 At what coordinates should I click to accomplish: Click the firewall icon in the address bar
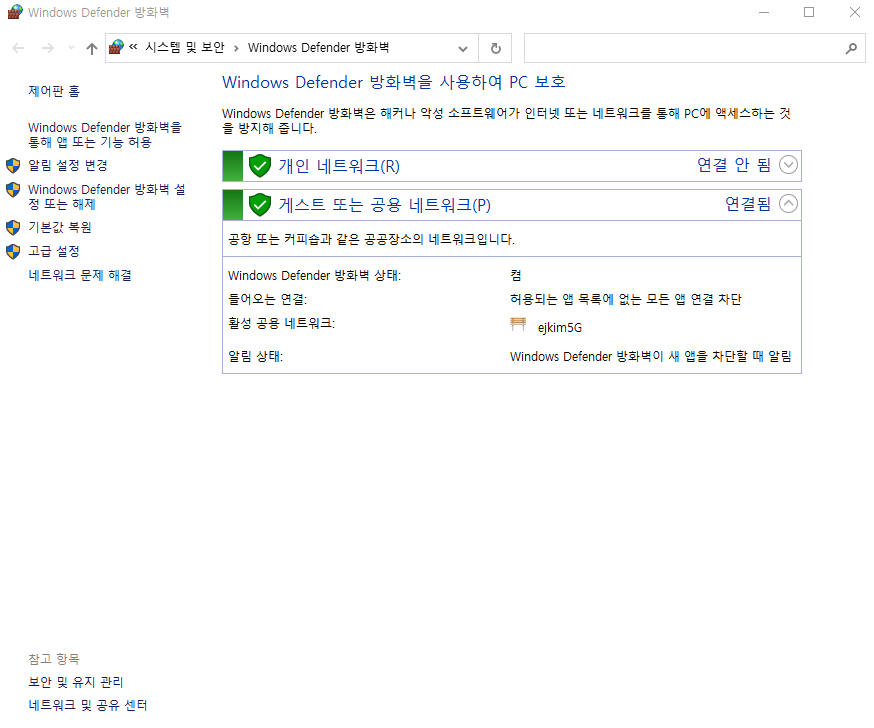point(116,47)
